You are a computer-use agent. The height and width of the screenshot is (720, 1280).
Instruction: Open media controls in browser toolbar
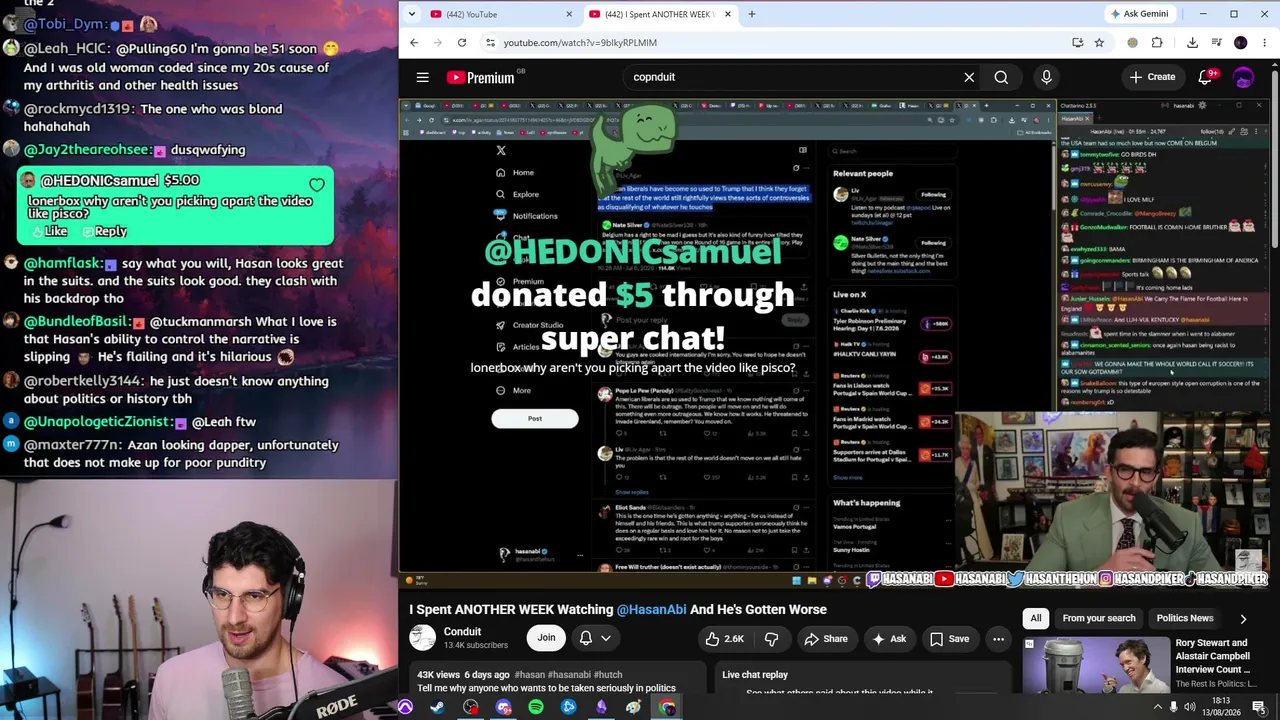click(x=1216, y=43)
